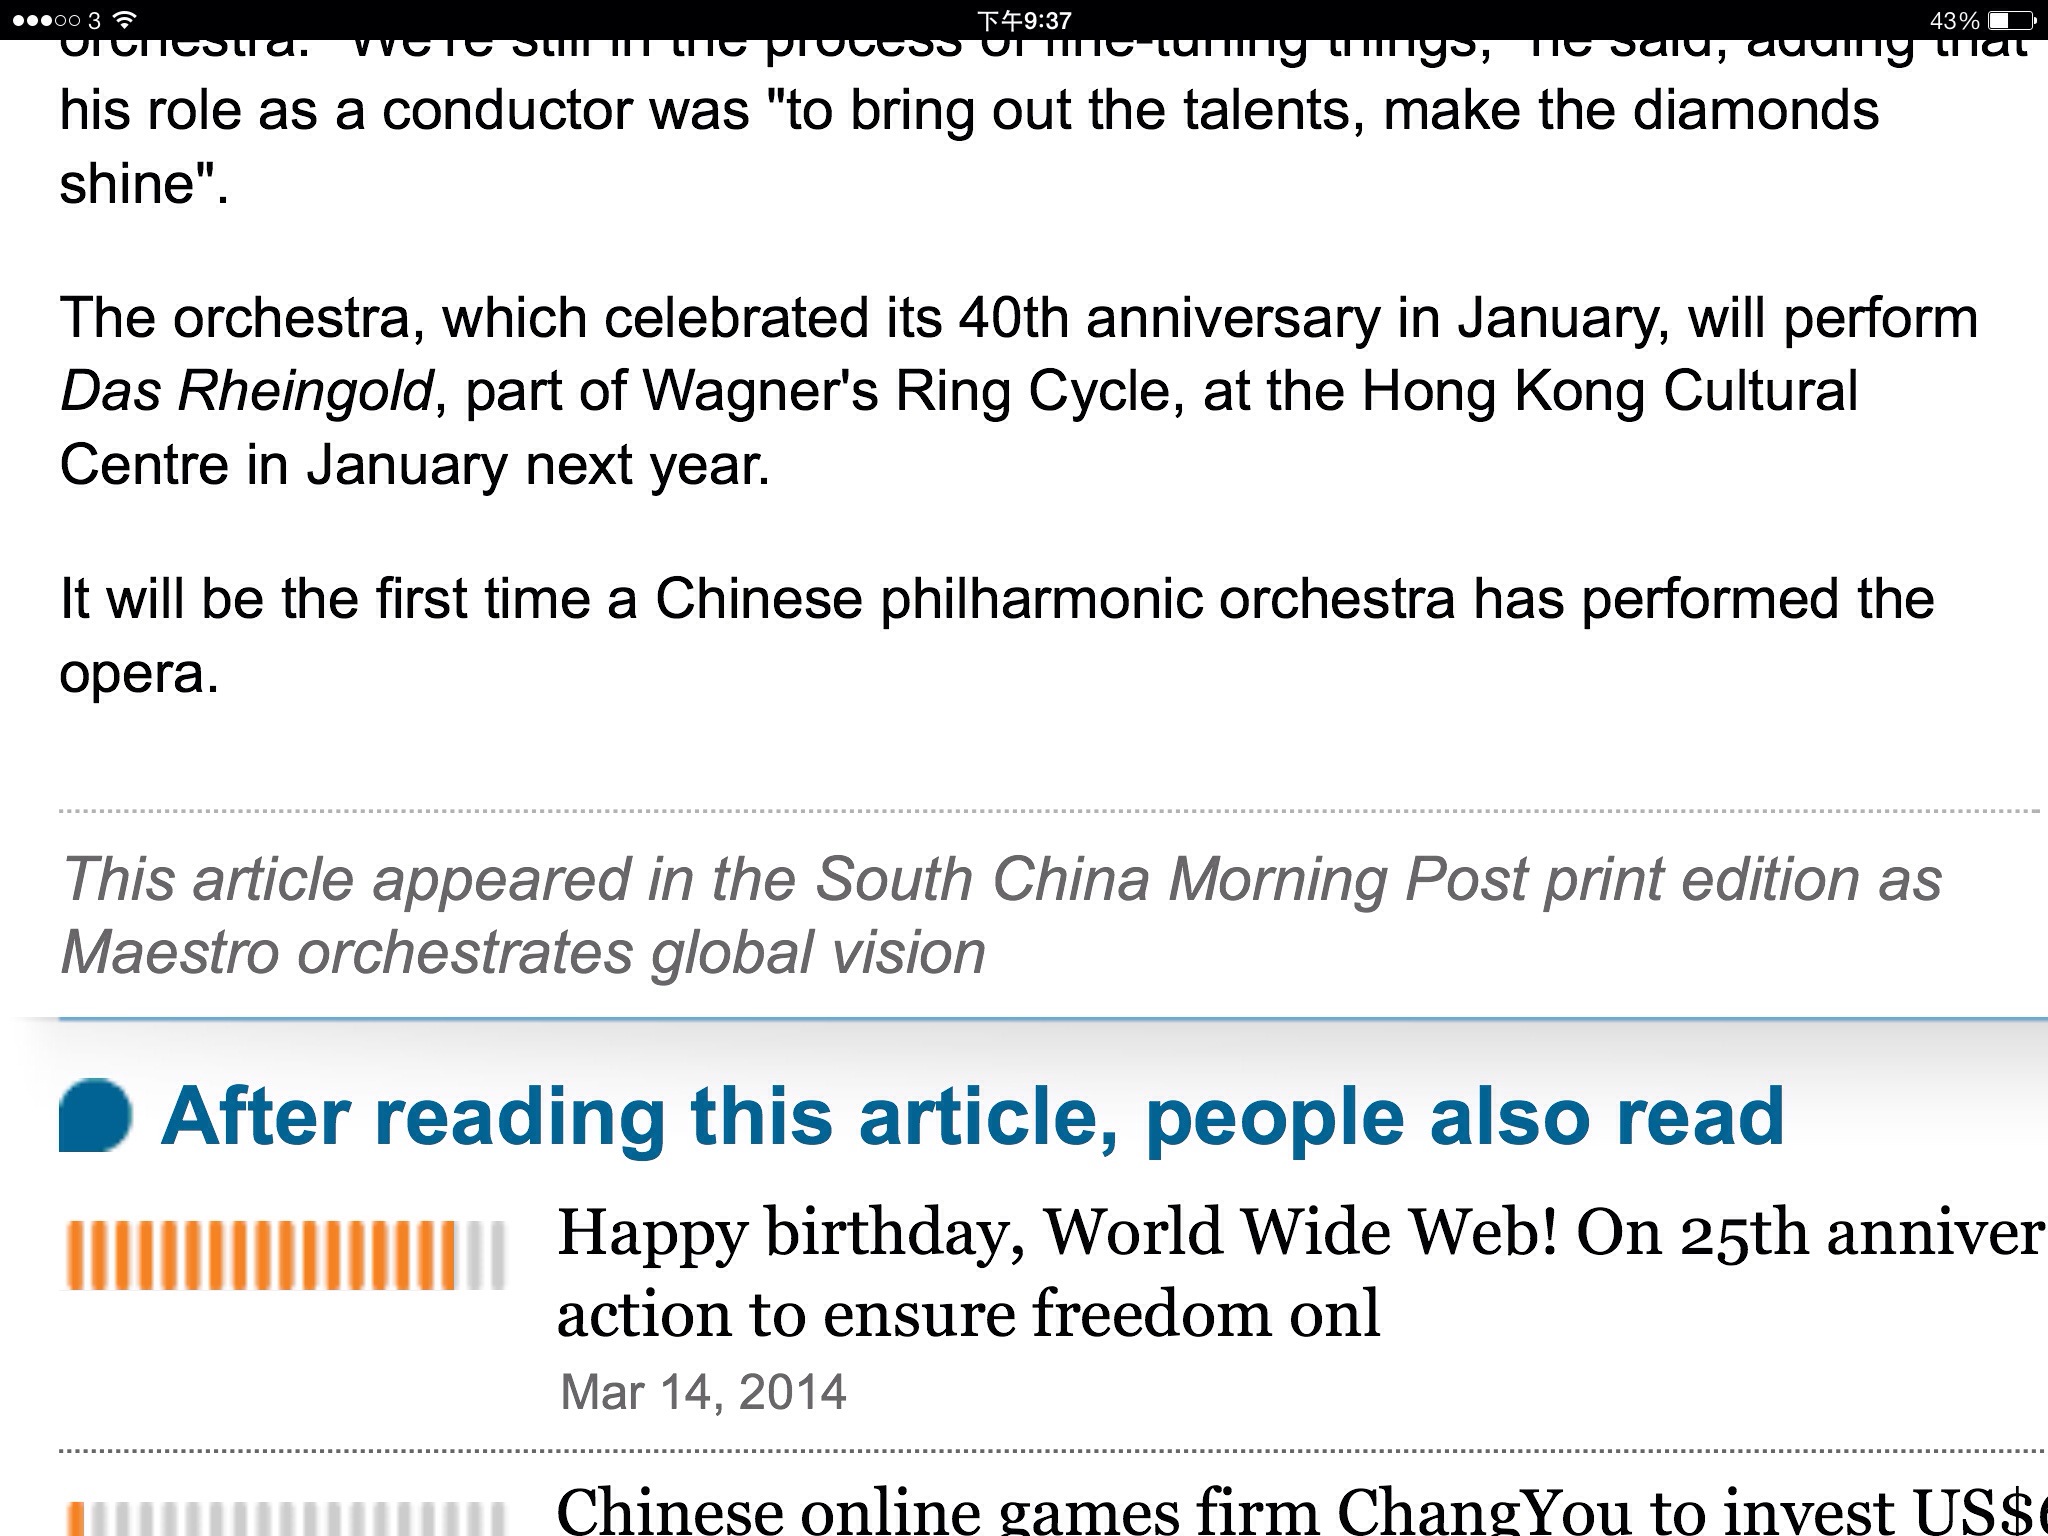The height and width of the screenshot is (1536, 2048).
Task: Click "After reading this article, people also read" heading
Action: click(x=972, y=1116)
